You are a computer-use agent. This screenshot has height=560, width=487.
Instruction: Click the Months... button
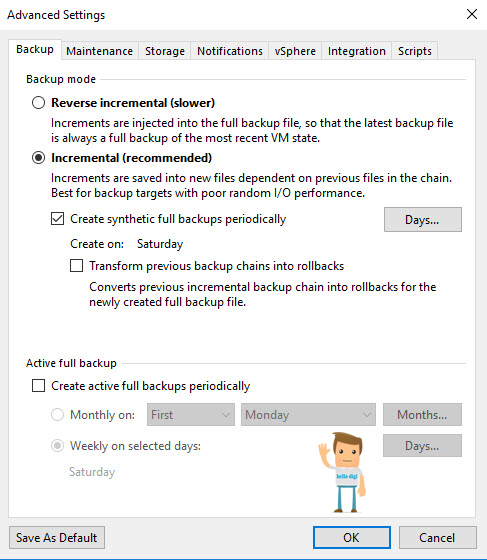point(422,415)
